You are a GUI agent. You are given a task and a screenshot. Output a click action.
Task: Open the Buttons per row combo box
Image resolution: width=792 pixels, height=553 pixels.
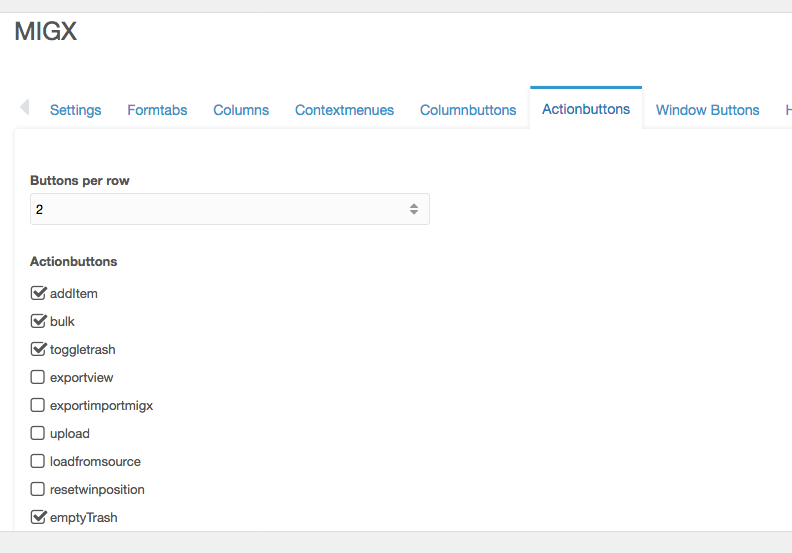[230, 209]
